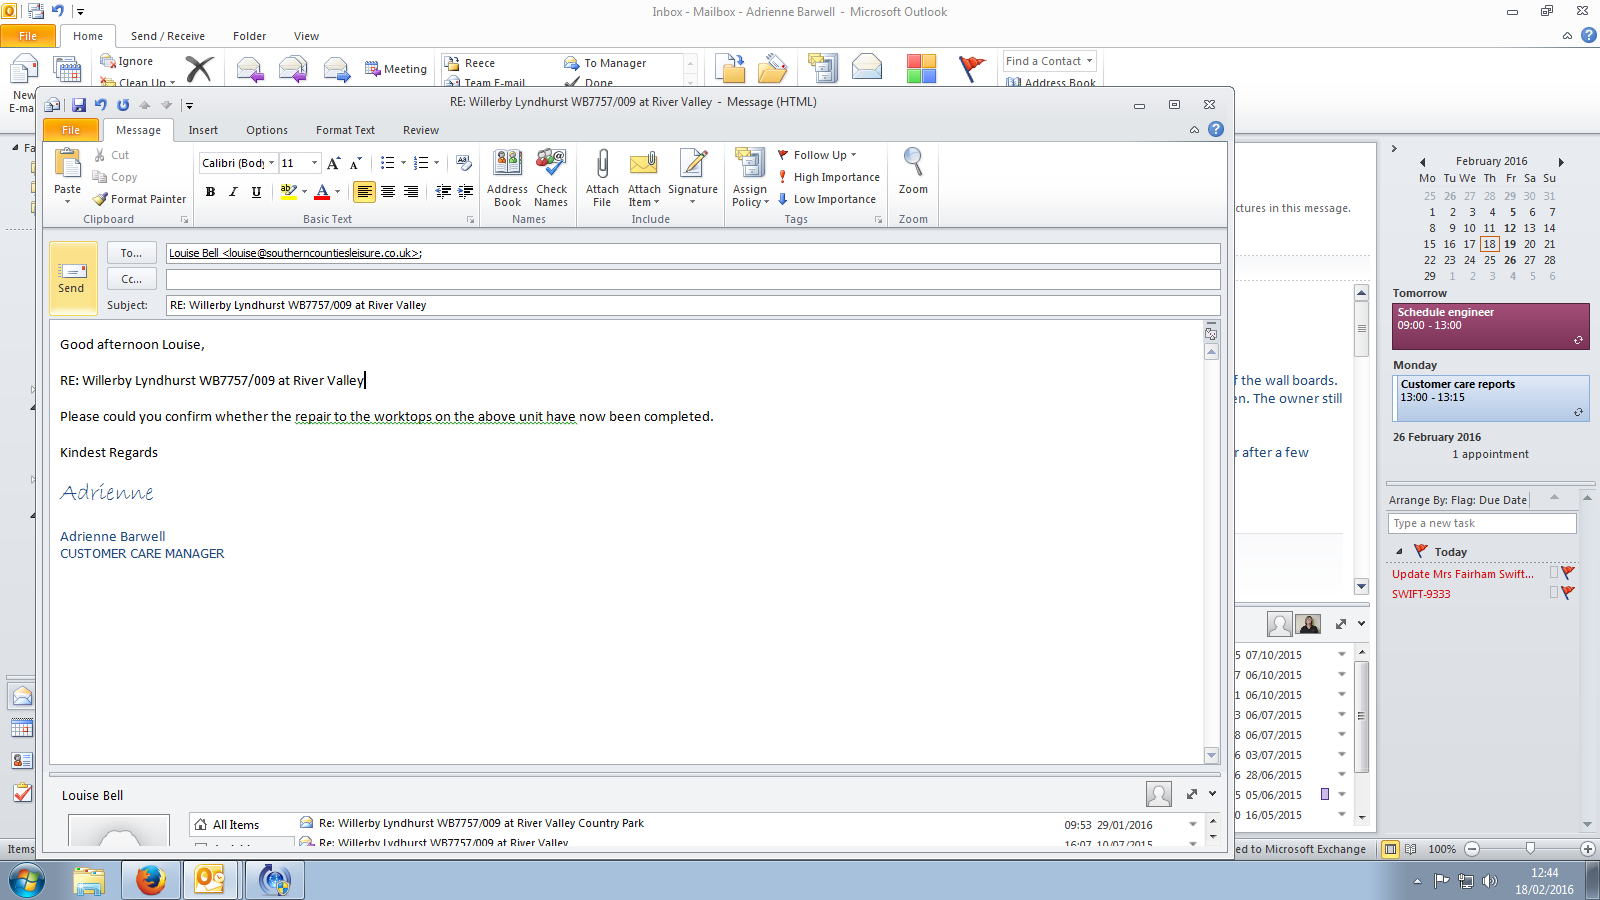Click the Paste clipboard icon

click(x=68, y=162)
